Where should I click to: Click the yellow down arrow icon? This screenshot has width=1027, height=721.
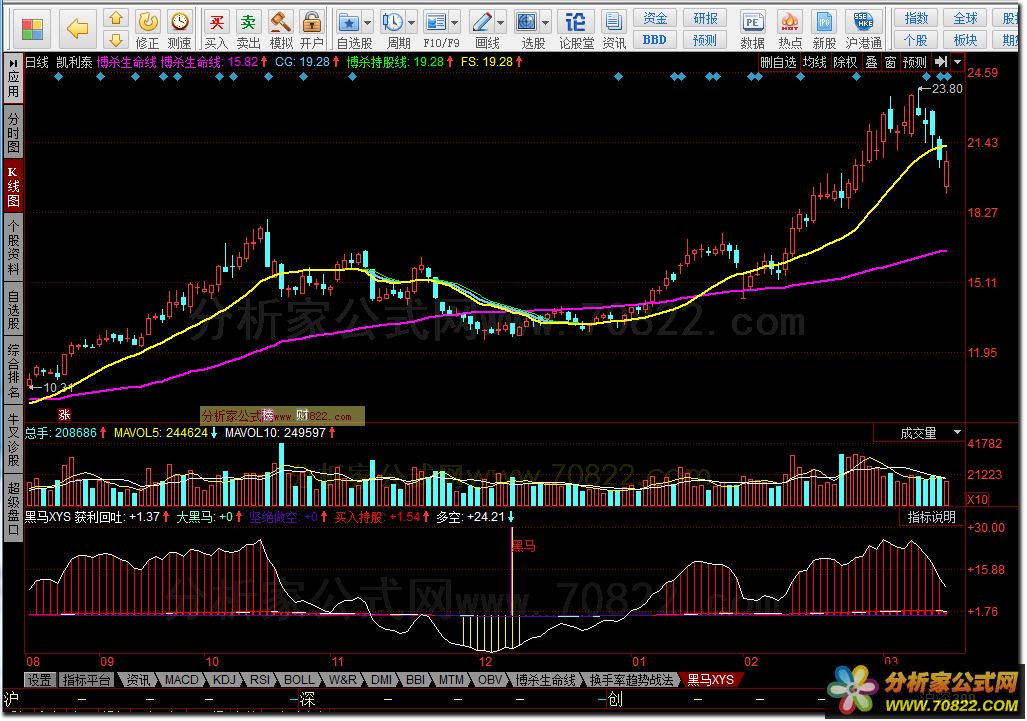coord(116,40)
